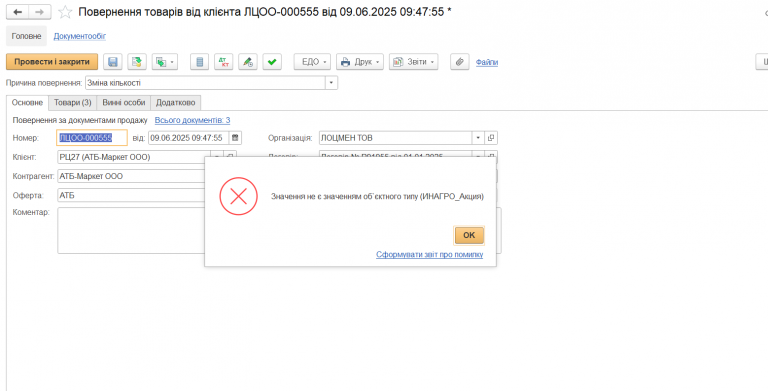768x391 pixels.
Task: Show Дт/Кт accounting entries
Action: pos(224,62)
